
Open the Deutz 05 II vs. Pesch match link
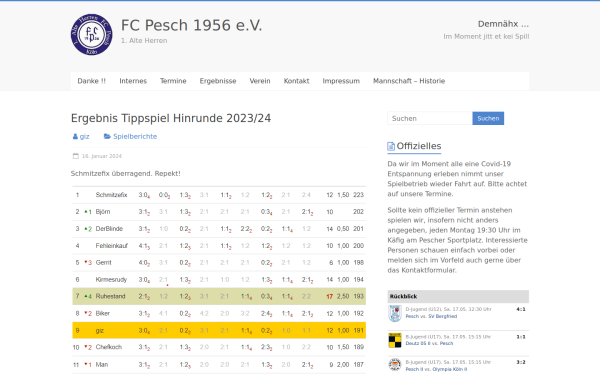coord(429,344)
